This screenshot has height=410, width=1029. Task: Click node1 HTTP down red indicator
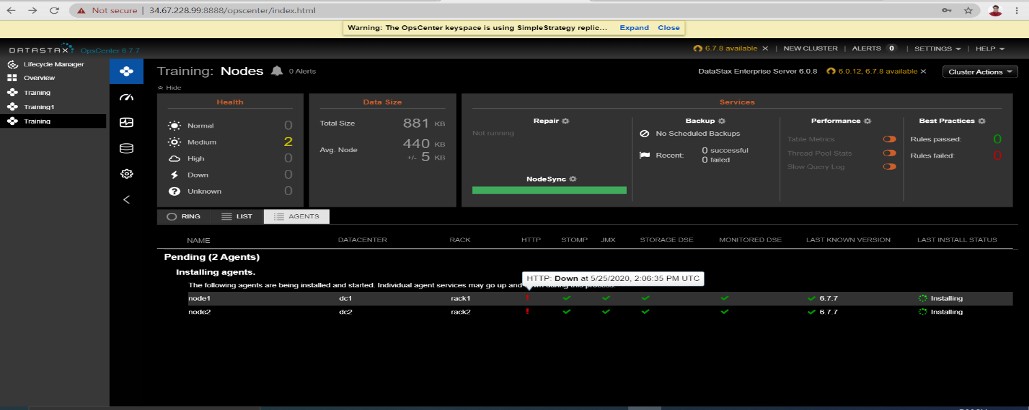click(x=527, y=298)
